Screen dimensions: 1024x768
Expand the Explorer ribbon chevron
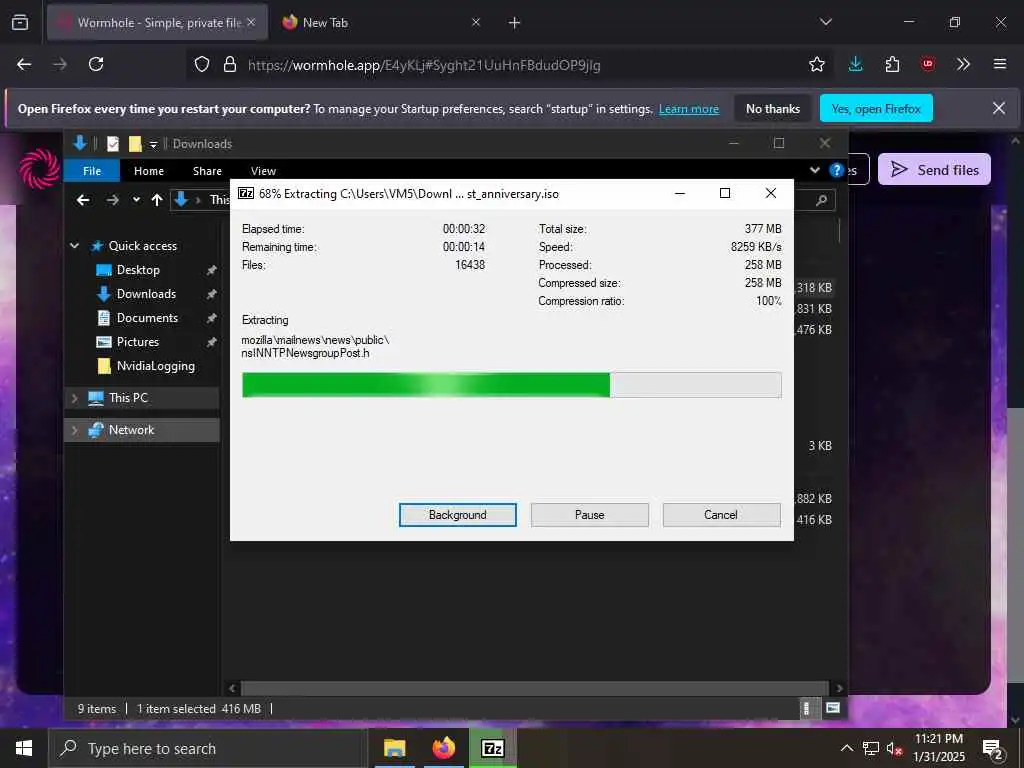coord(814,170)
